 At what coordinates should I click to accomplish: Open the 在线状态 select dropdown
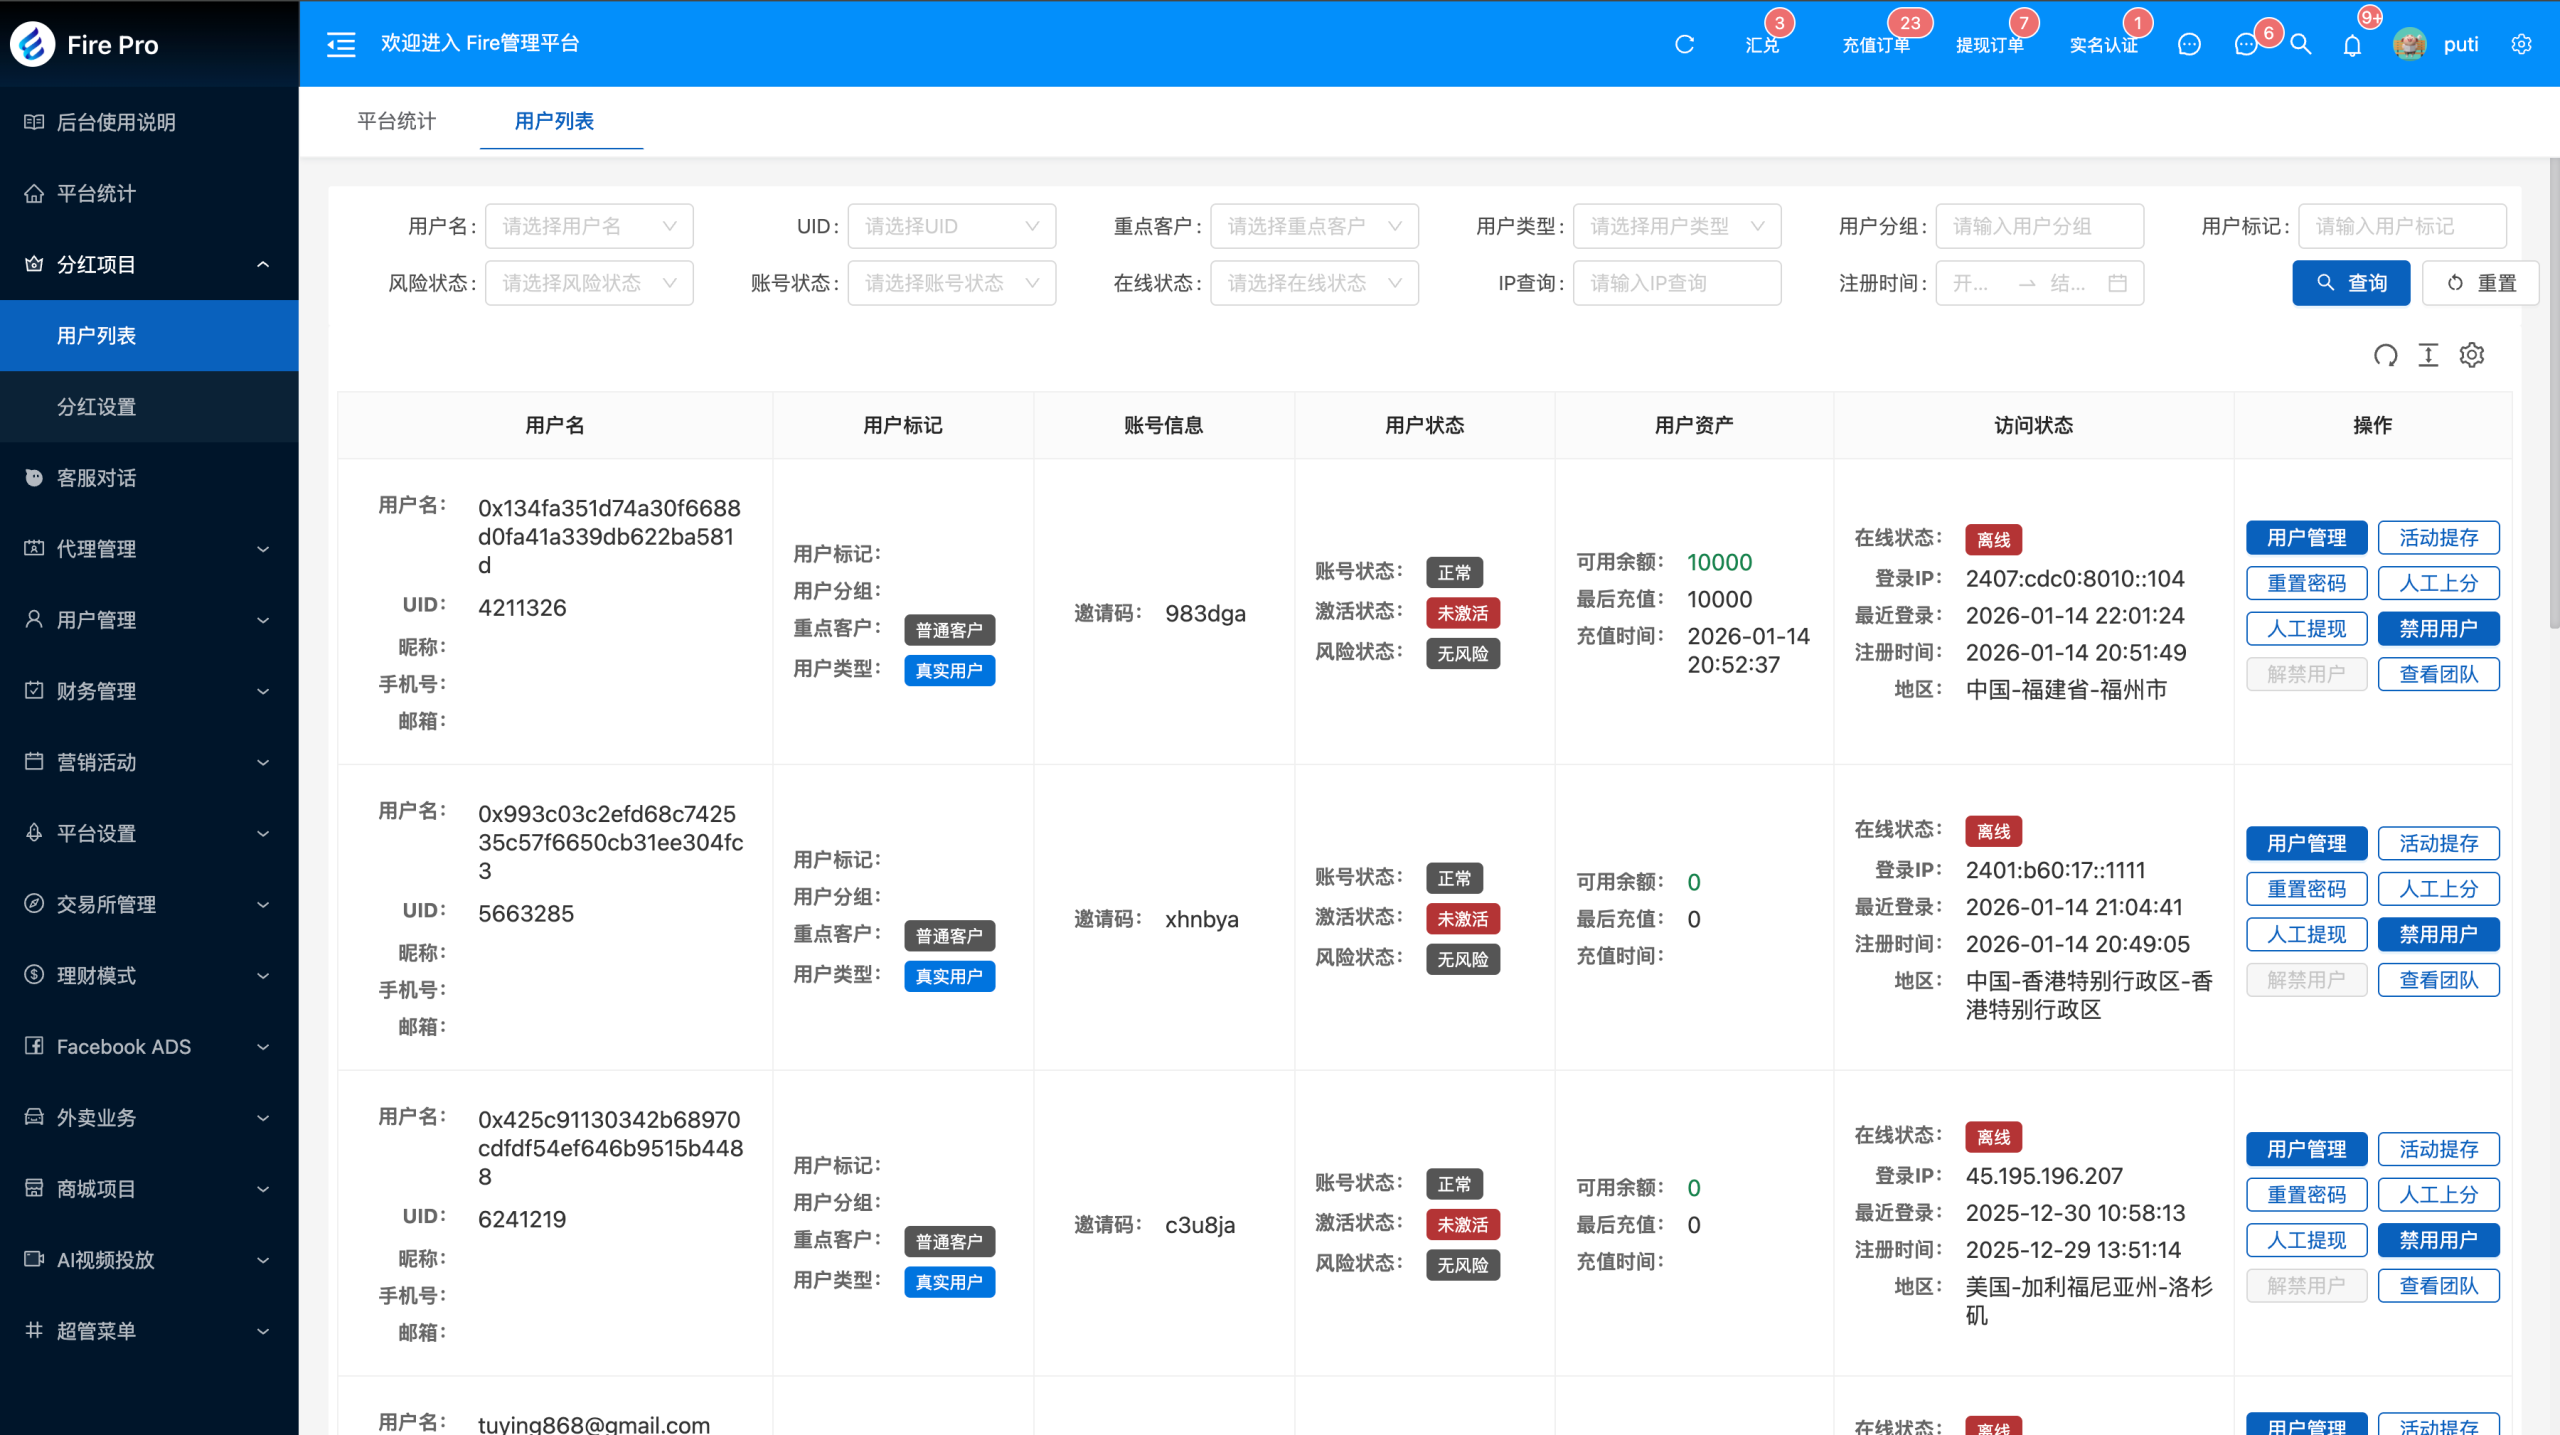coord(1313,283)
